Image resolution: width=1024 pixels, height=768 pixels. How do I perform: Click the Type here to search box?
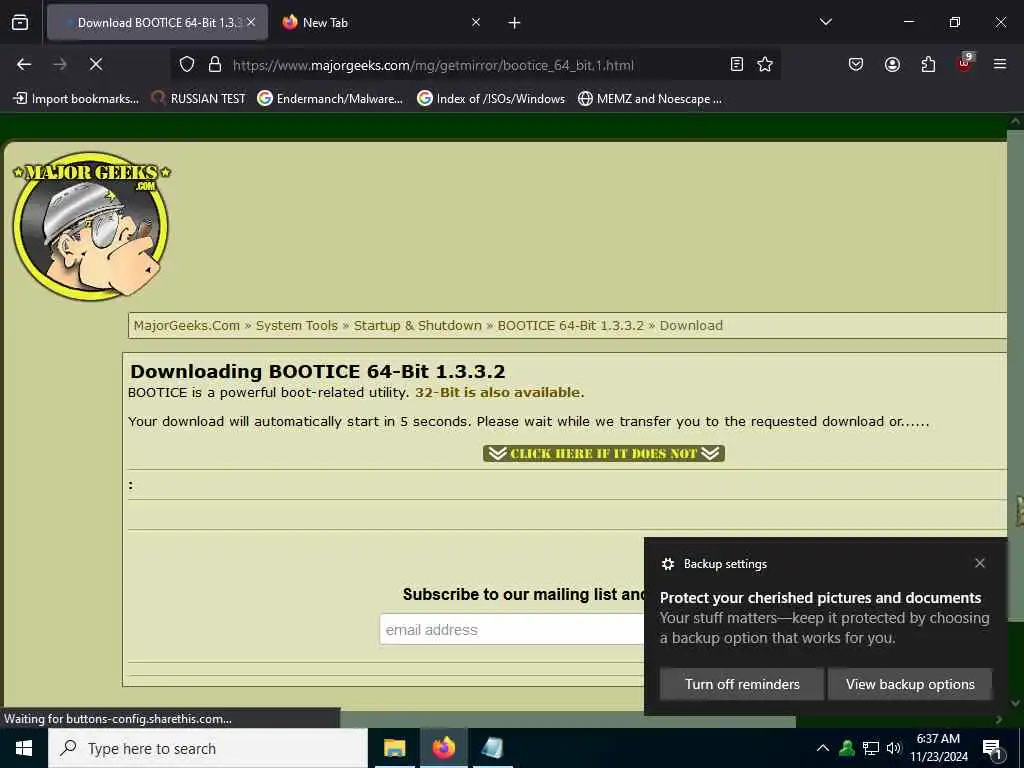[x=208, y=748]
